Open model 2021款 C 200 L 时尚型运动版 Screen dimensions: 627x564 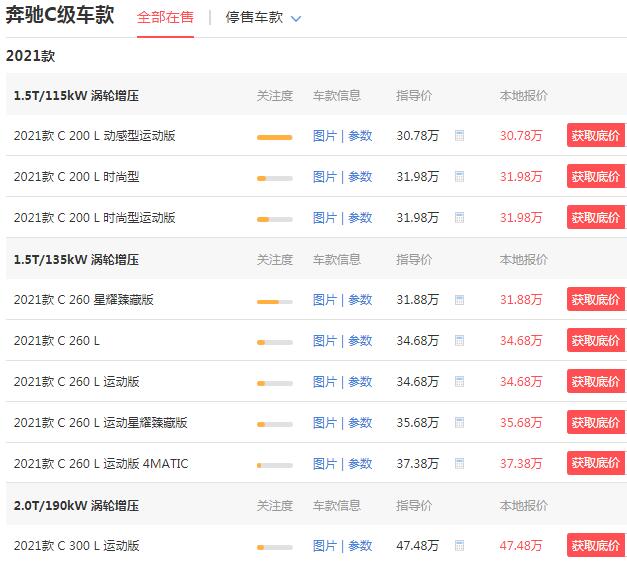point(94,218)
